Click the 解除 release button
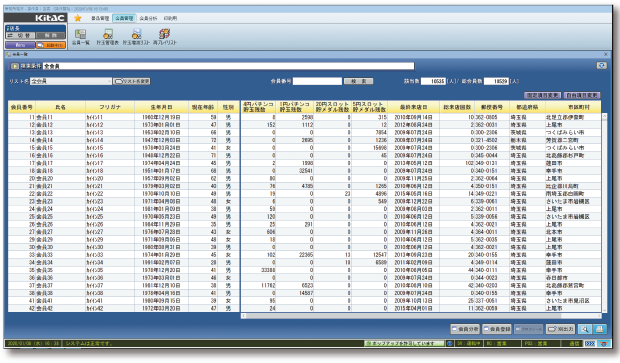 point(51,36)
